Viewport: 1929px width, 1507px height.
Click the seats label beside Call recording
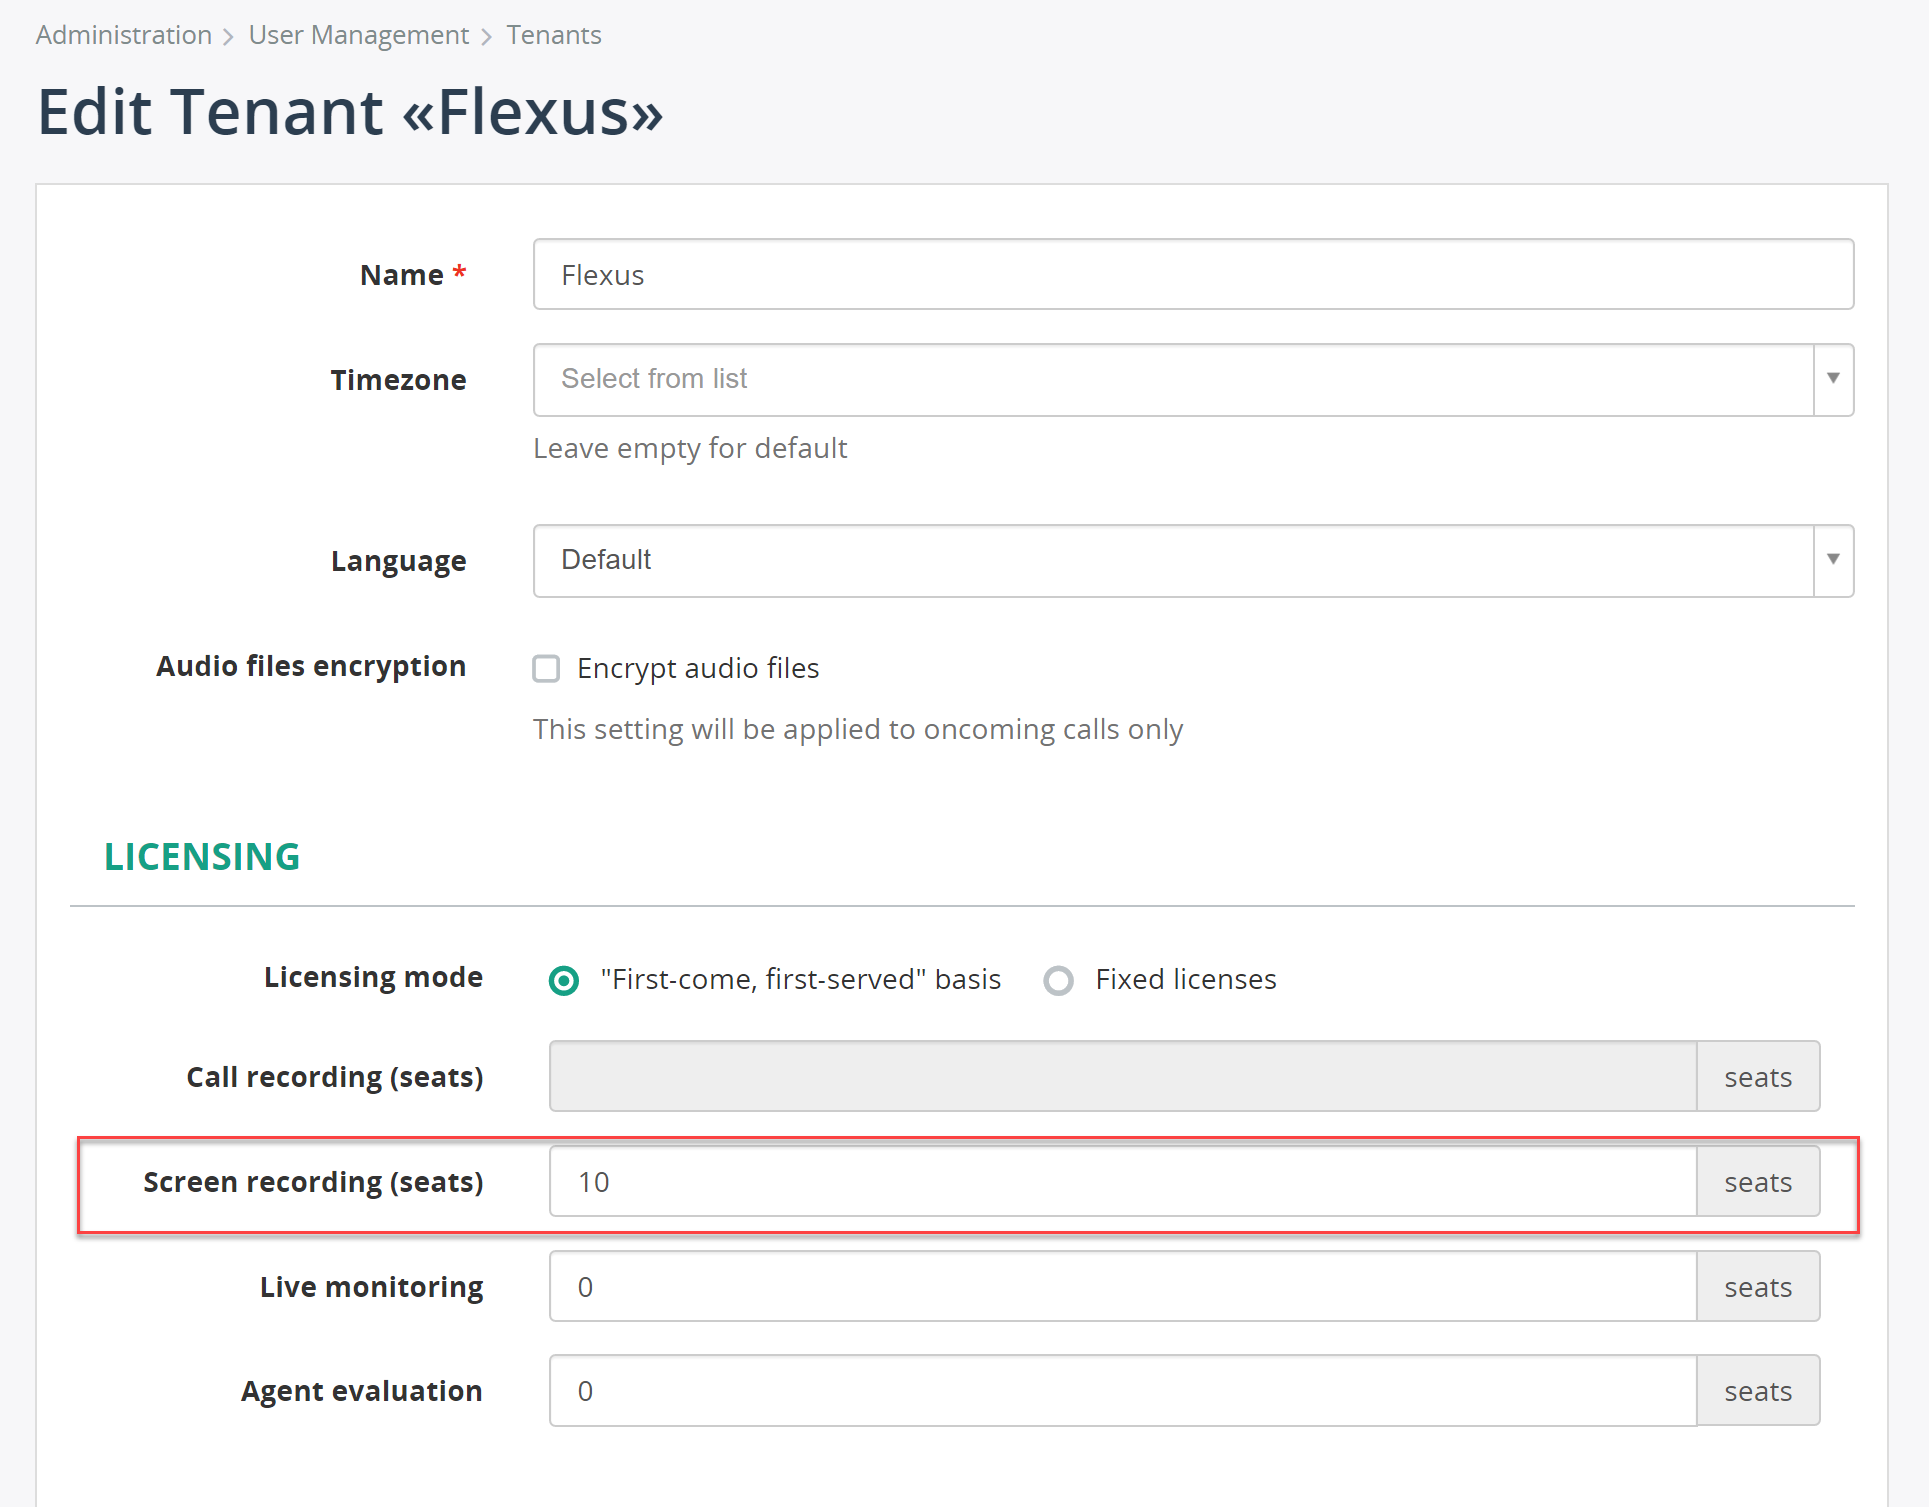point(1757,1076)
